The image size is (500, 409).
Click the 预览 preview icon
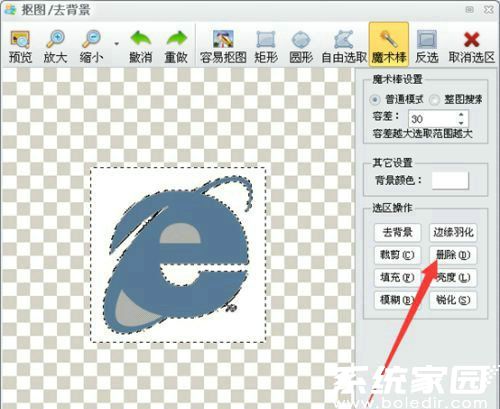point(20,40)
